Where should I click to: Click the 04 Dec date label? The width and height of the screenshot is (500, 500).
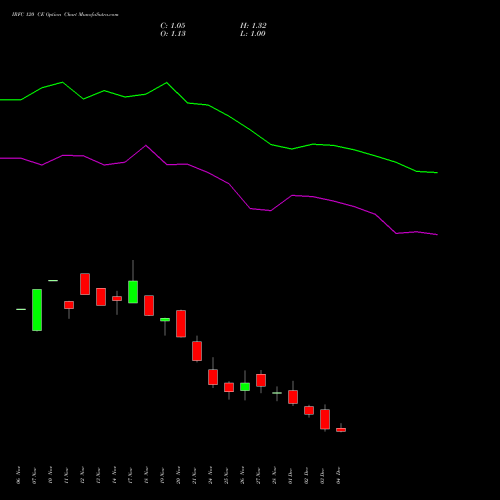338,475
